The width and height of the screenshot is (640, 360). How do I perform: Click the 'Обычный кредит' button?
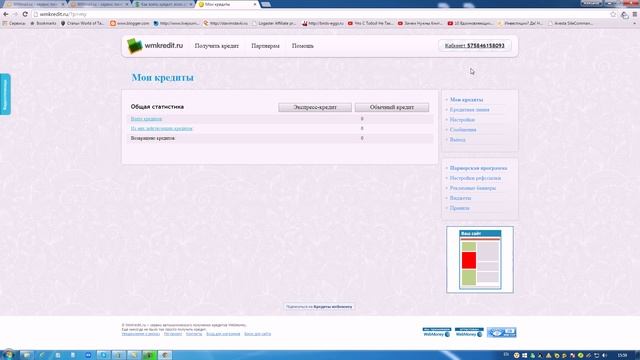tap(391, 107)
